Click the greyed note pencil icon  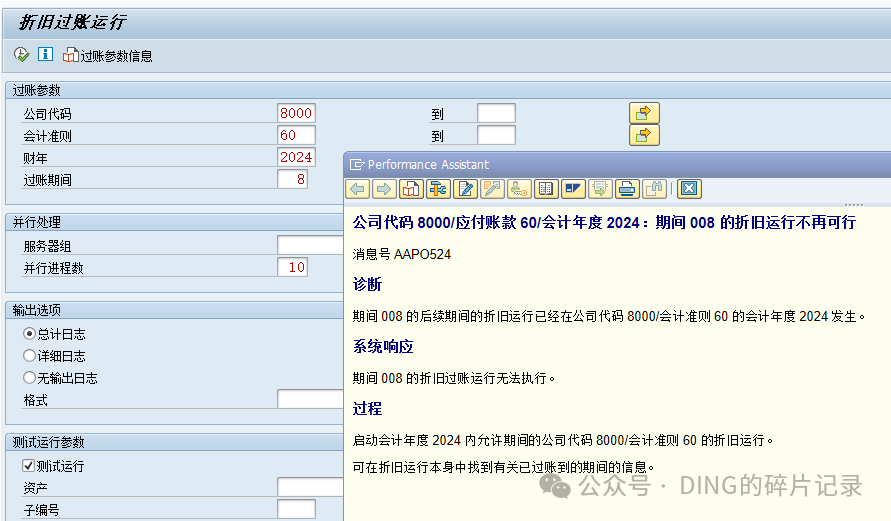tap(493, 189)
